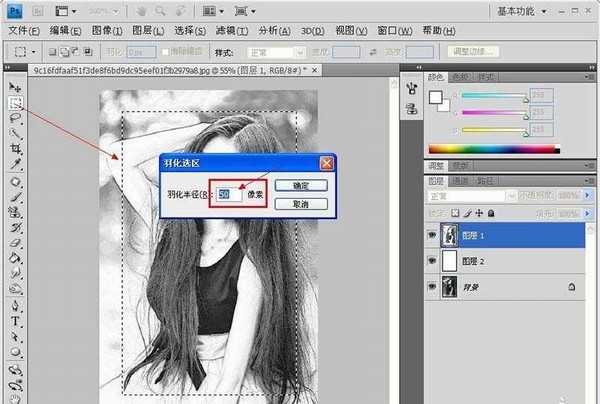The height and width of the screenshot is (404, 600).
Task: Select the Rectangular Marquee tool in toolbox
Action: click(x=15, y=103)
